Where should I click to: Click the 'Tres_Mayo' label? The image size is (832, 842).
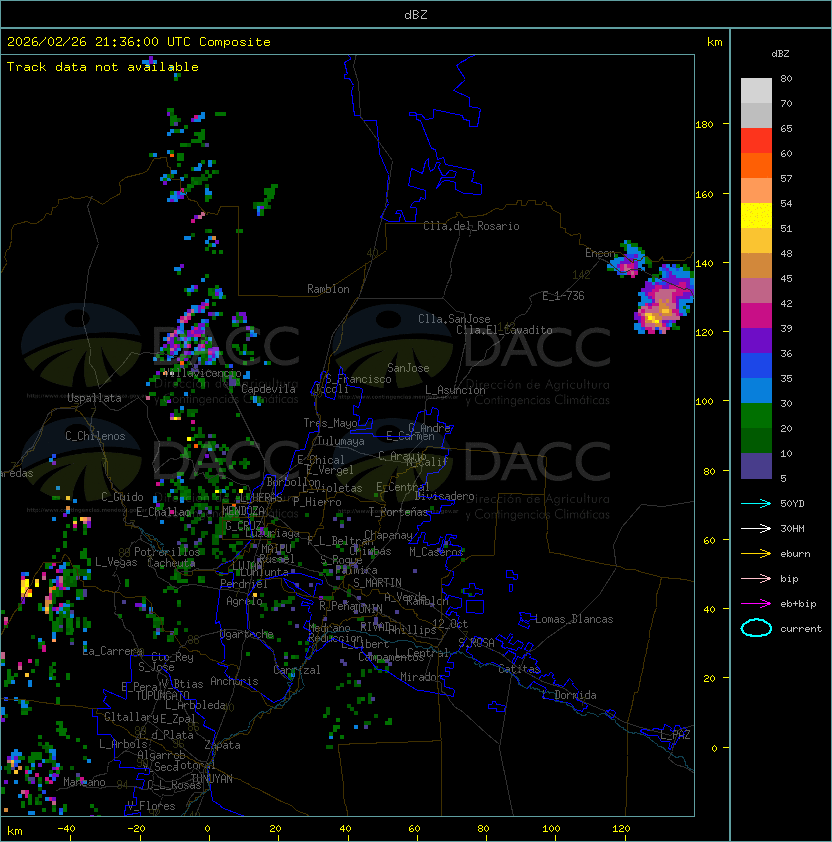tap(330, 423)
